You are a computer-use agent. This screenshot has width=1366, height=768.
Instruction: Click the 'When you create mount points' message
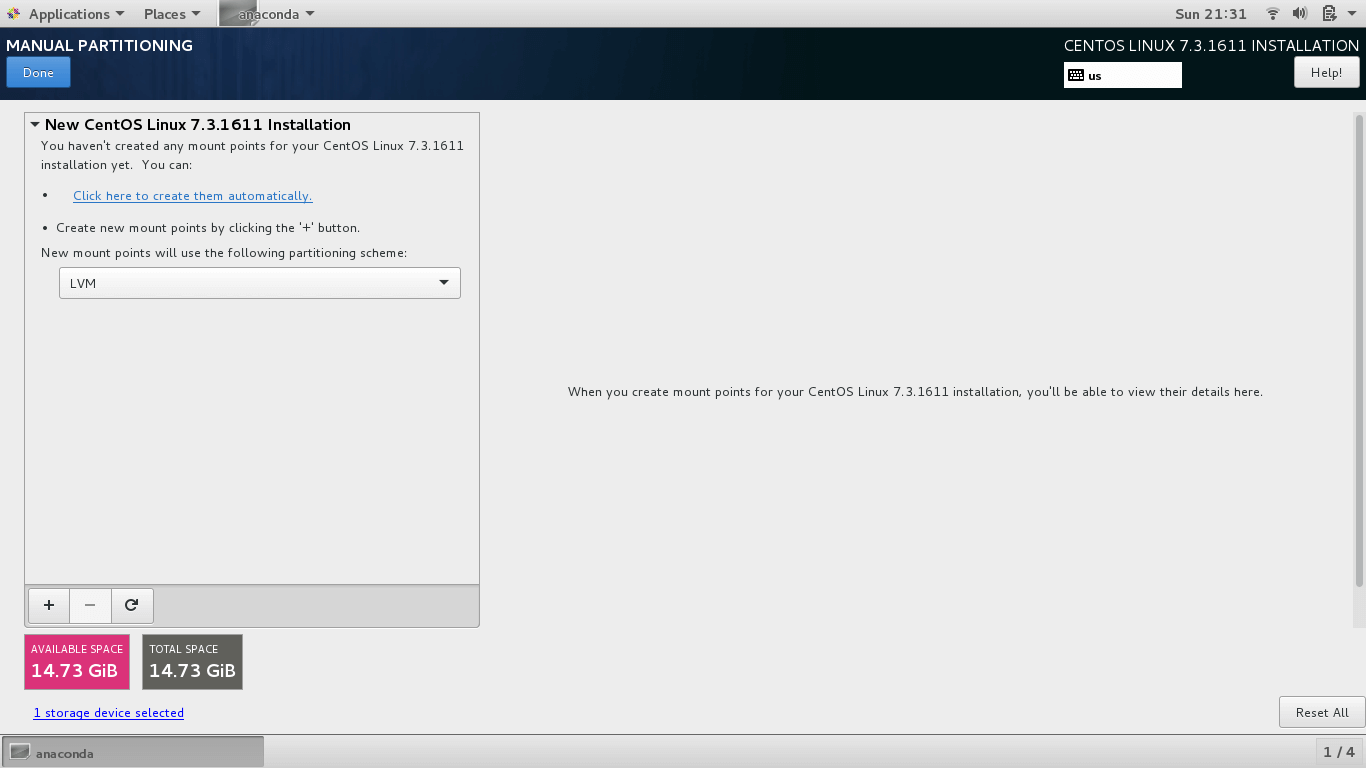(915, 392)
